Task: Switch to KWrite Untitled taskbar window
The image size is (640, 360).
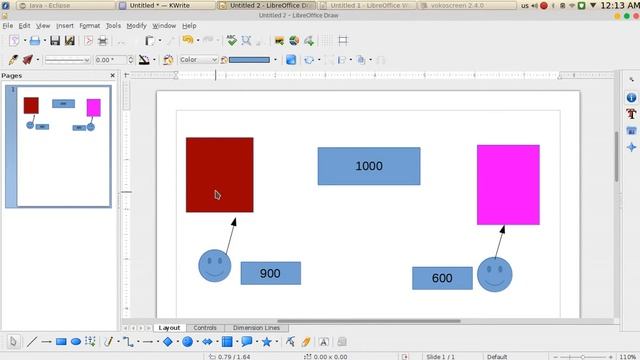Action: click(165, 5)
